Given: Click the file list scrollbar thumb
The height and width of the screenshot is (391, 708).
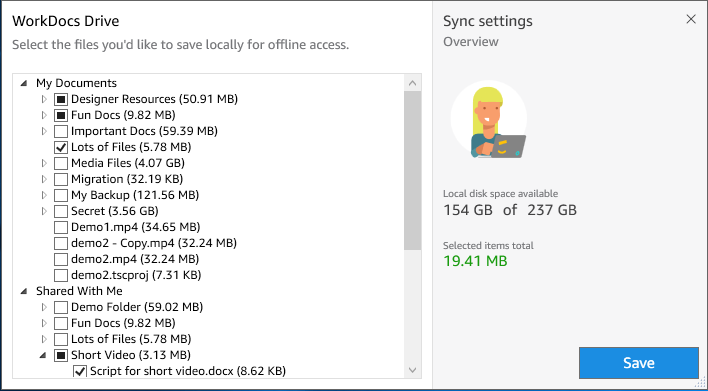Looking at the screenshot, I should pos(412,170).
